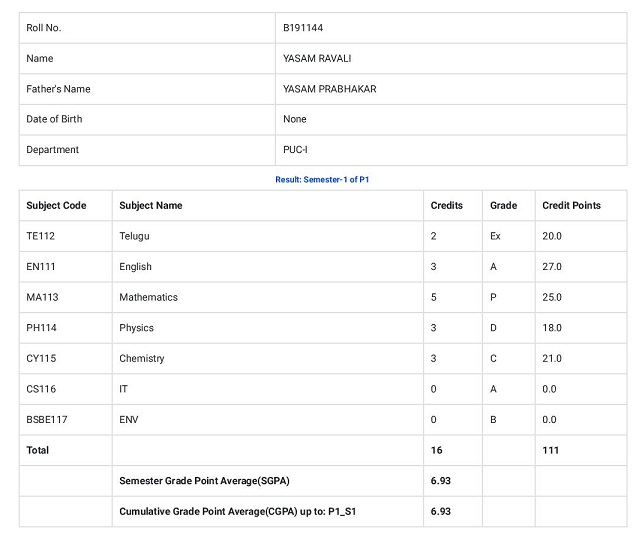Click the Credit Points column header

pos(571,206)
